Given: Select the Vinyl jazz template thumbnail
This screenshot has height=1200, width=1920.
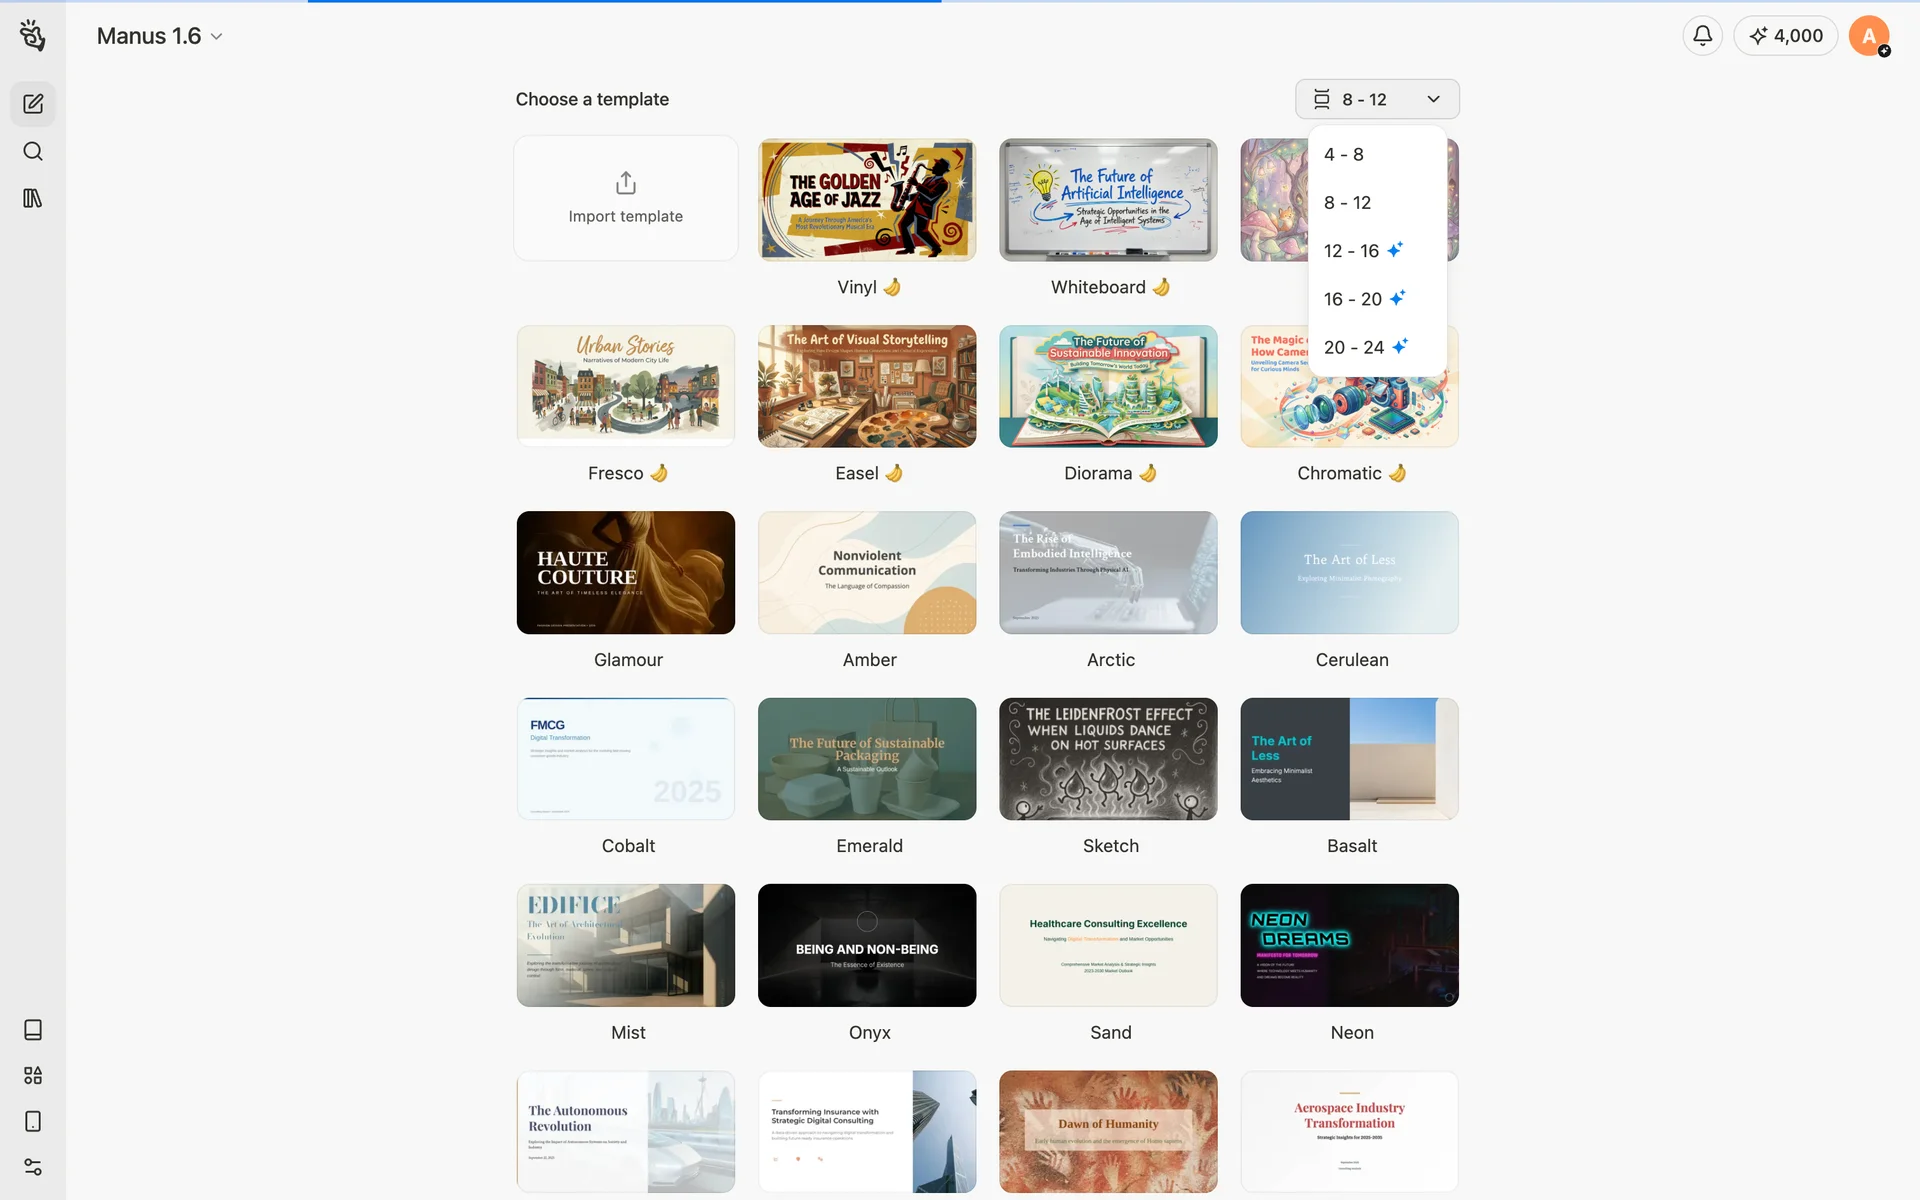Looking at the screenshot, I should click(x=867, y=200).
